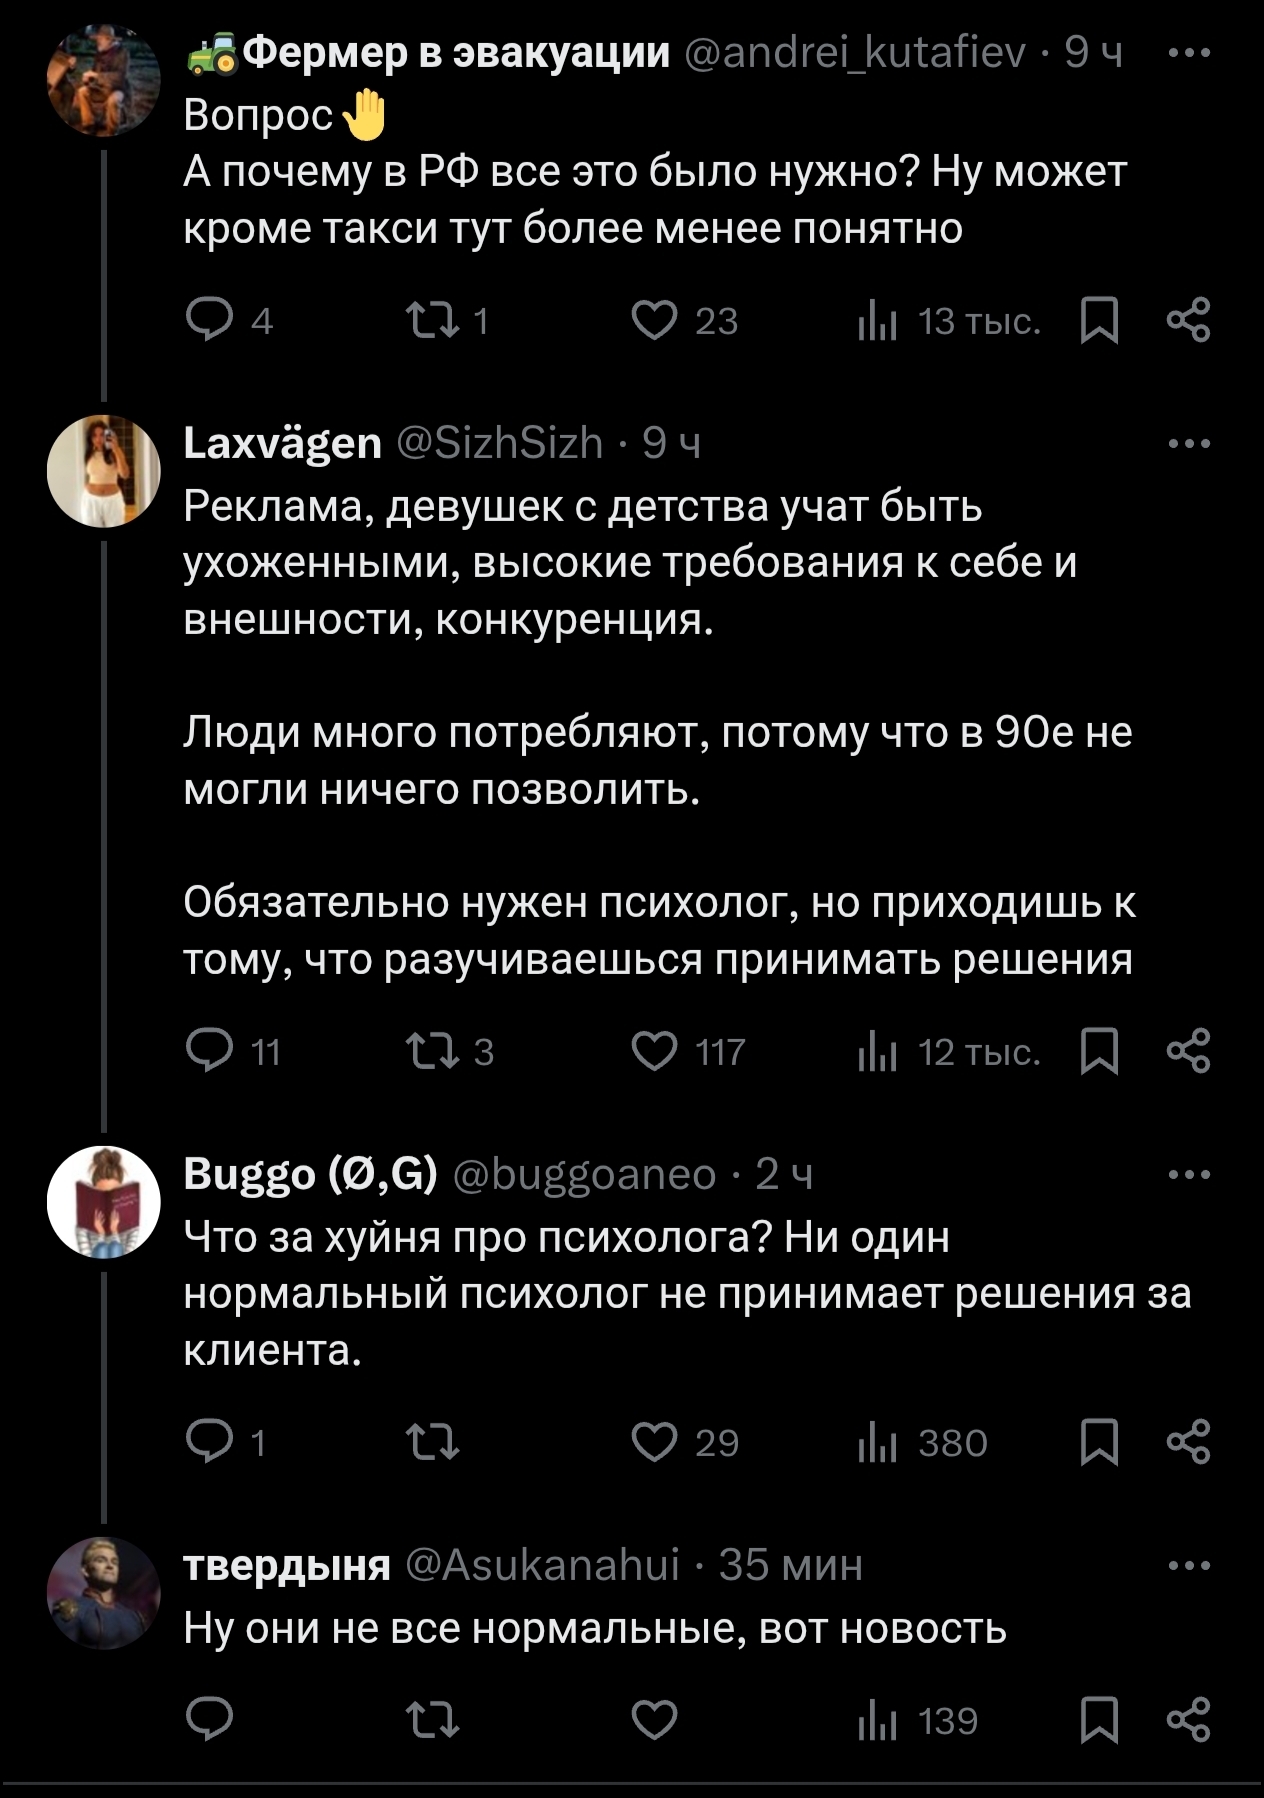Open the @SizhSizh profile handle
Screen dimensions: 1264x1798
(500, 442)
